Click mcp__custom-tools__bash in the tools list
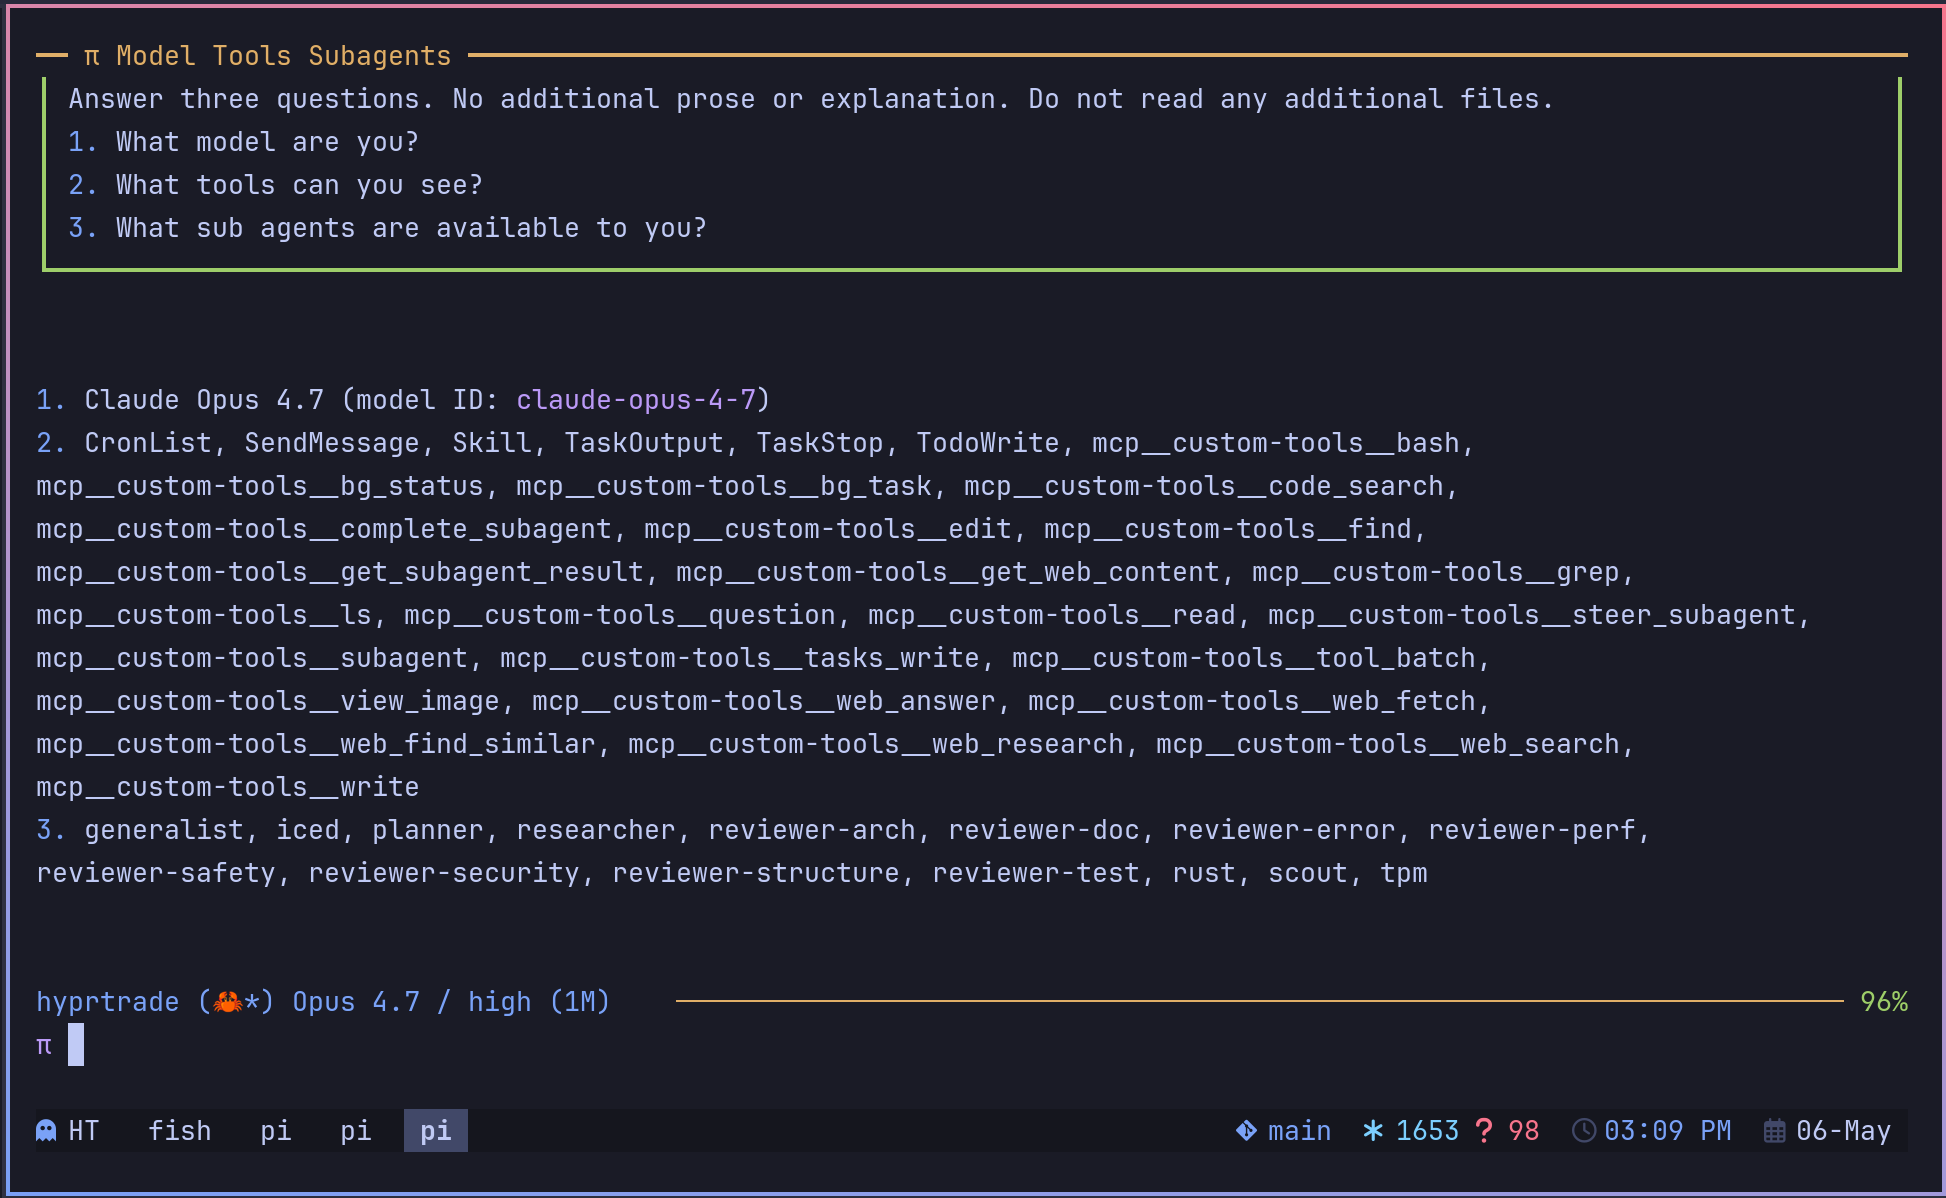Screen dimensions: 1946x1198 [x=1276, y=443]
